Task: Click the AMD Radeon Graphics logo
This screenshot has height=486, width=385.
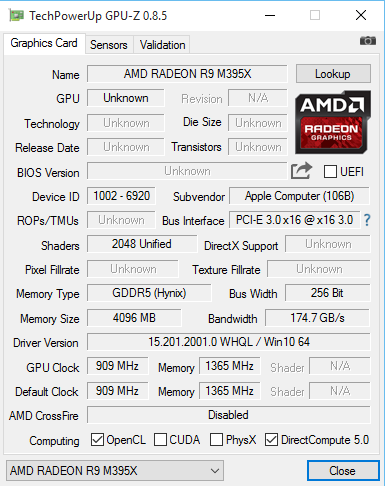Action: pos(333,122)
